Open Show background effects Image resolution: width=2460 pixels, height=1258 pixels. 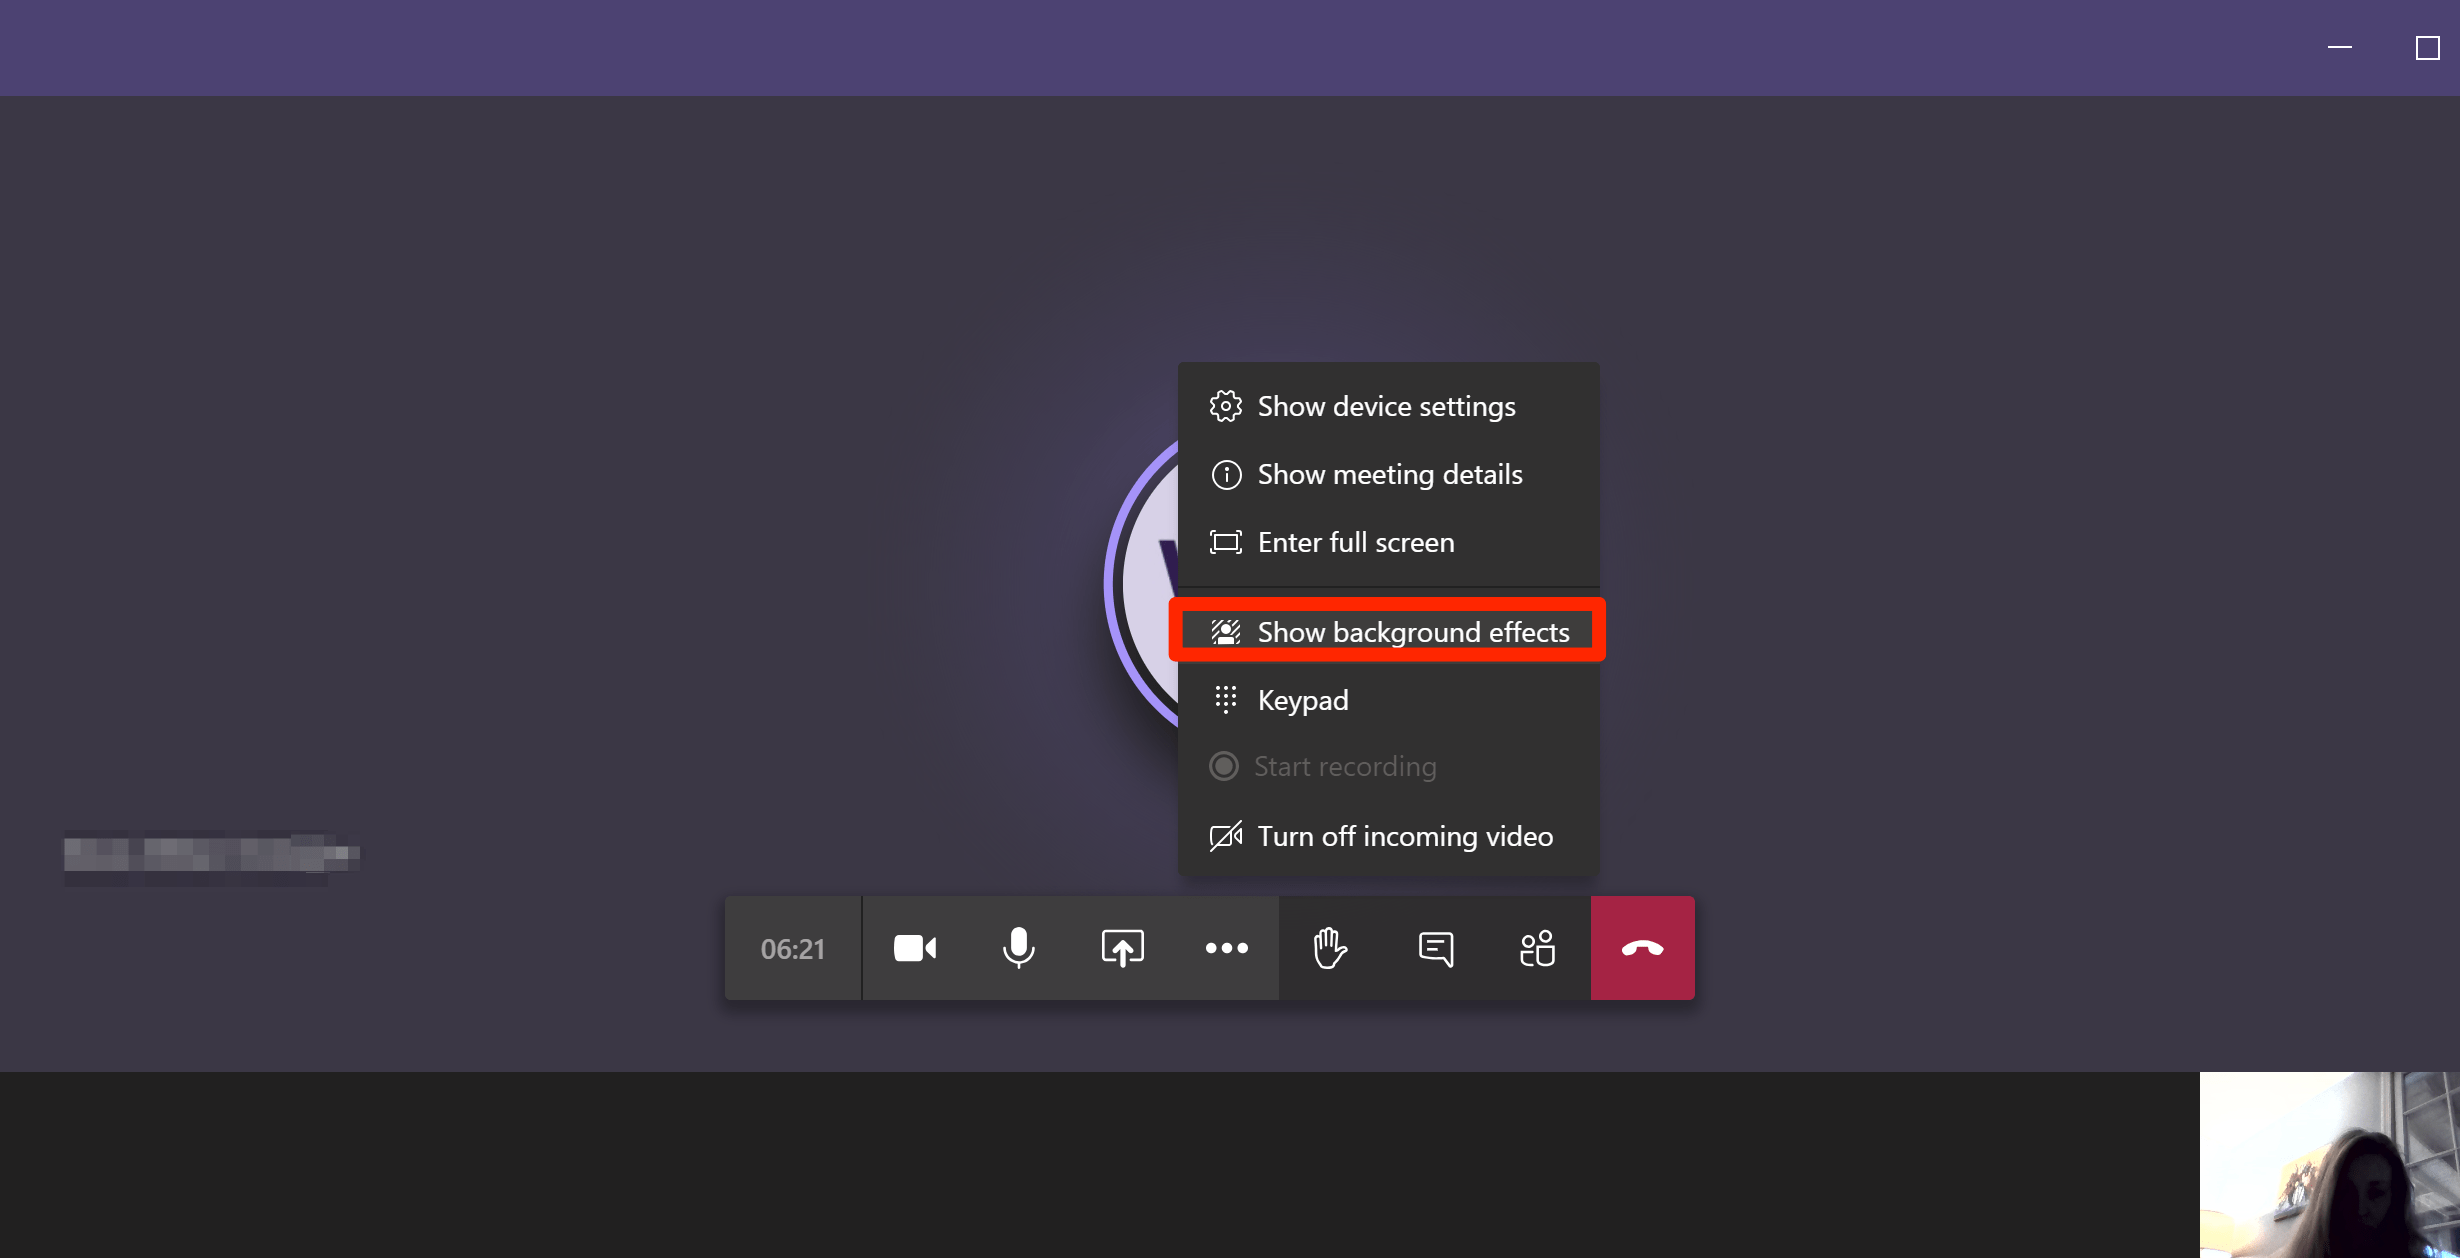point(1412,632)
